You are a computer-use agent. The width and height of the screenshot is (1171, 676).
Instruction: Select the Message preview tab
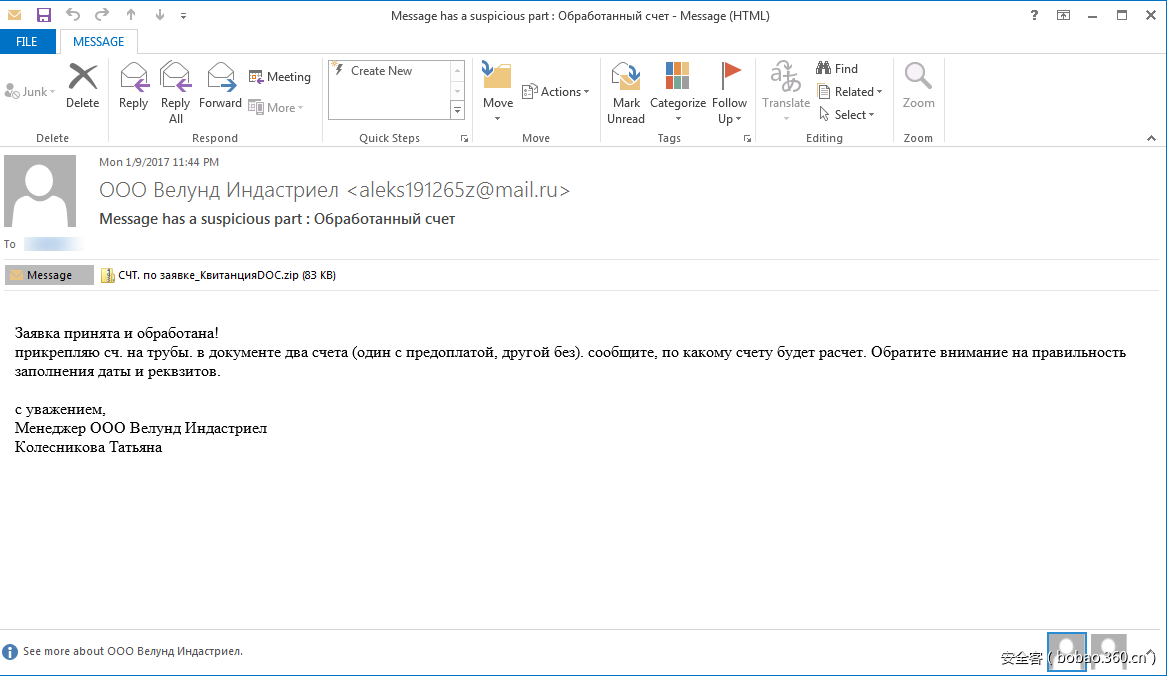pyautogui.click(x=48, y=274)
